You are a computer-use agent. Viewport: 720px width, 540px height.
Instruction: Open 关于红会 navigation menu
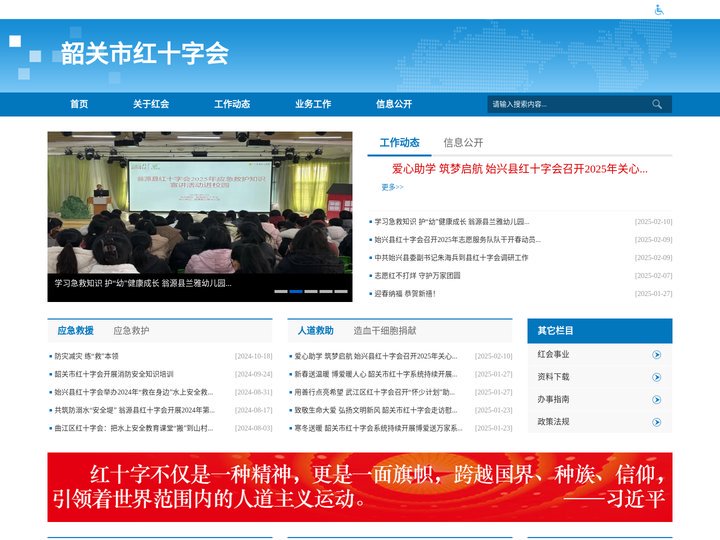click(x=151, y=104)
